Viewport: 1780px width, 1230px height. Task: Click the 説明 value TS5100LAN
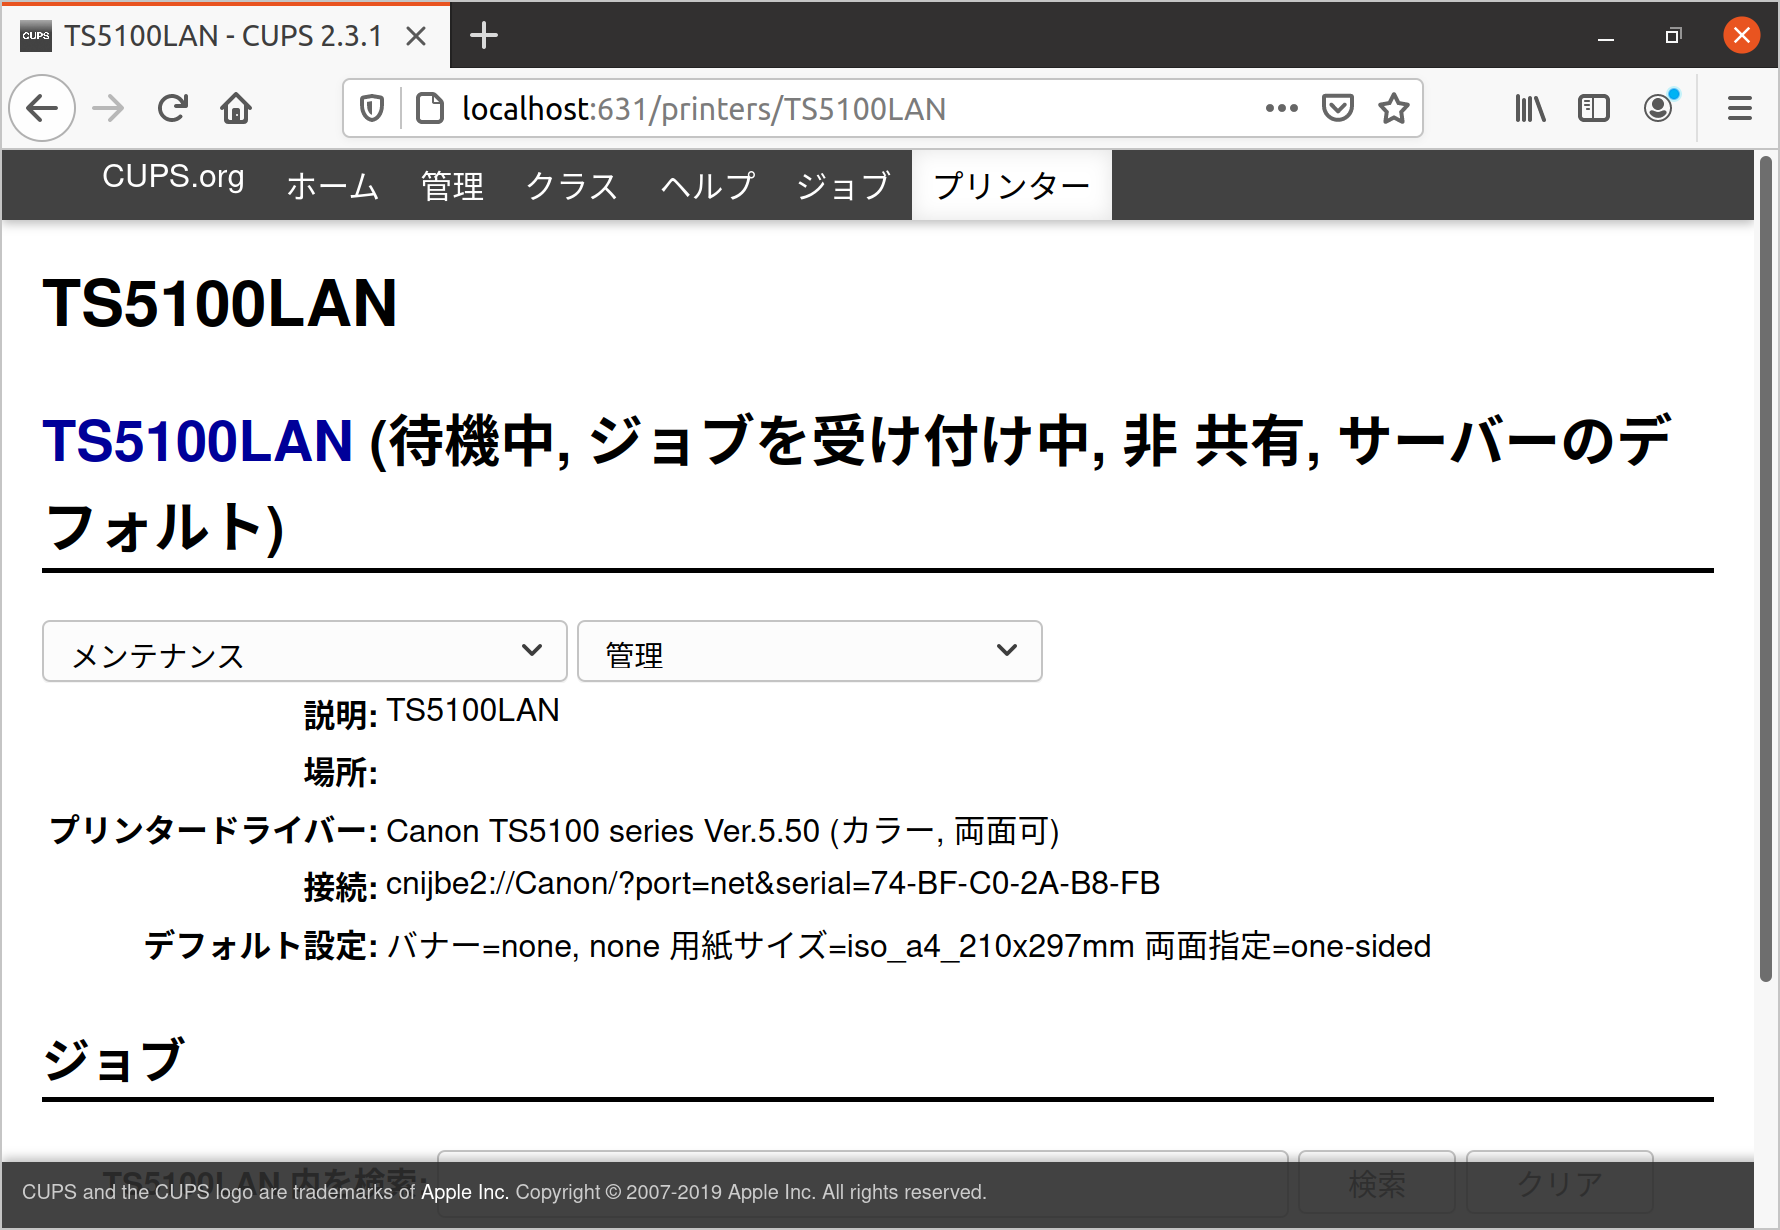[x=473, y=711]
